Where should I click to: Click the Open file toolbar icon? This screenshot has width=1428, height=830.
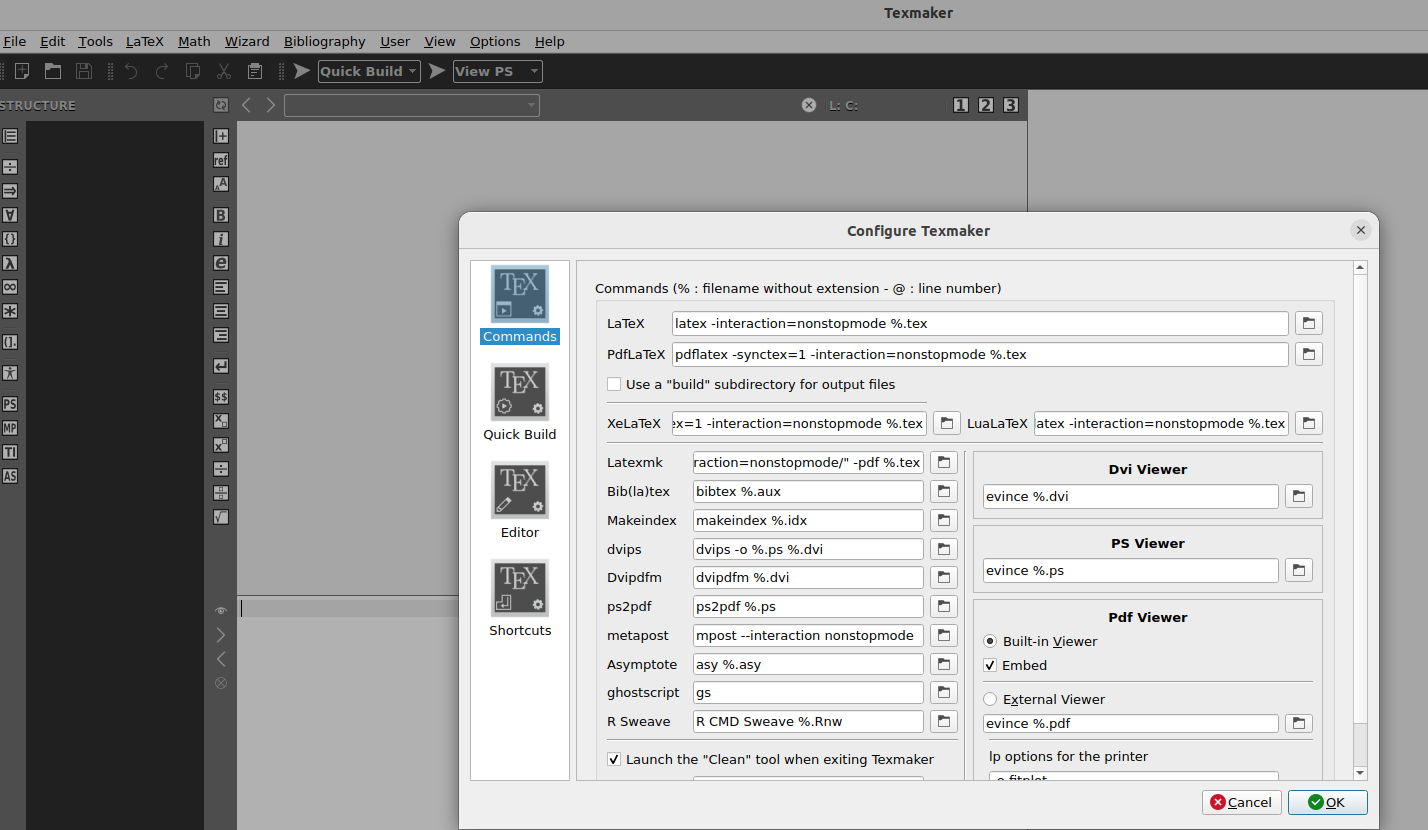(53, 71)
